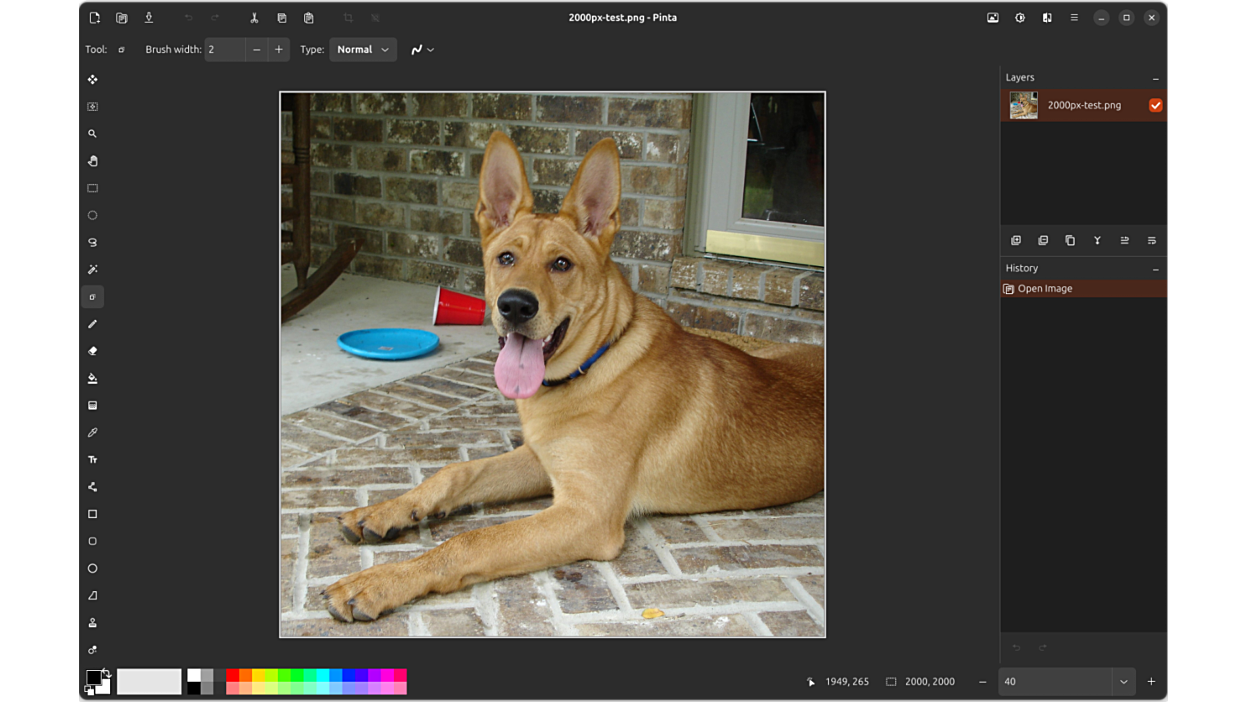Swap primary and secondary colors
Viewport: 1248px width, 702px height.
pos(106,673)
